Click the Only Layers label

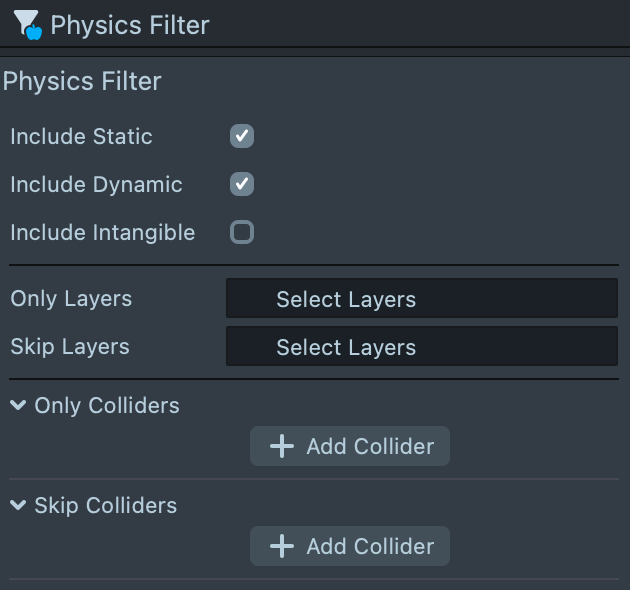click(70, 298)
